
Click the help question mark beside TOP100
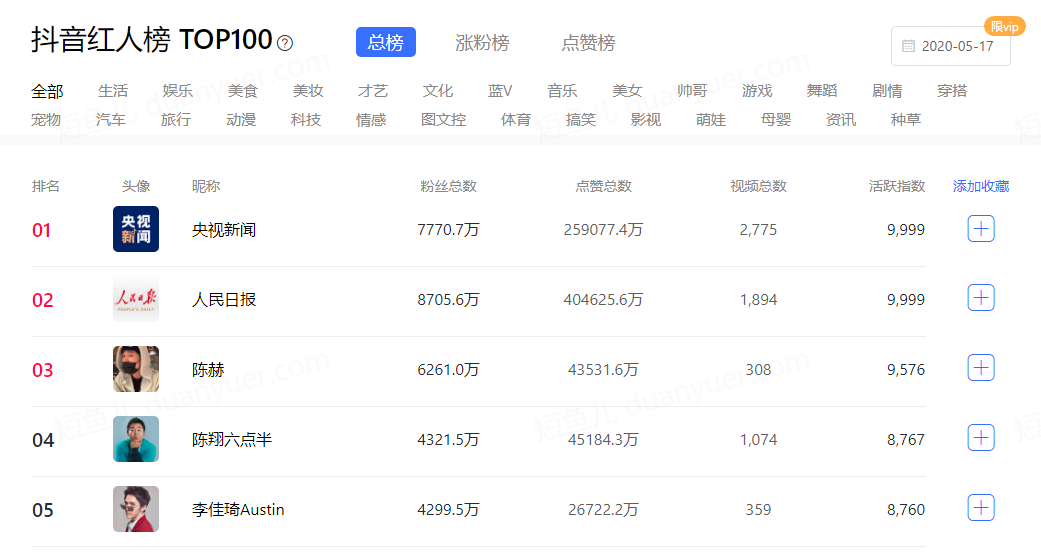pyautogui.click(x=285, y=43)
